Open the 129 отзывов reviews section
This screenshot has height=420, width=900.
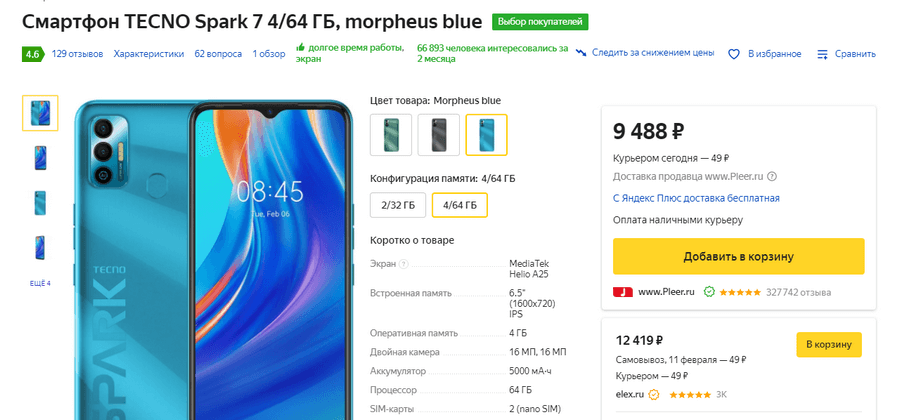pyautogui.click(x=77, y=54)
